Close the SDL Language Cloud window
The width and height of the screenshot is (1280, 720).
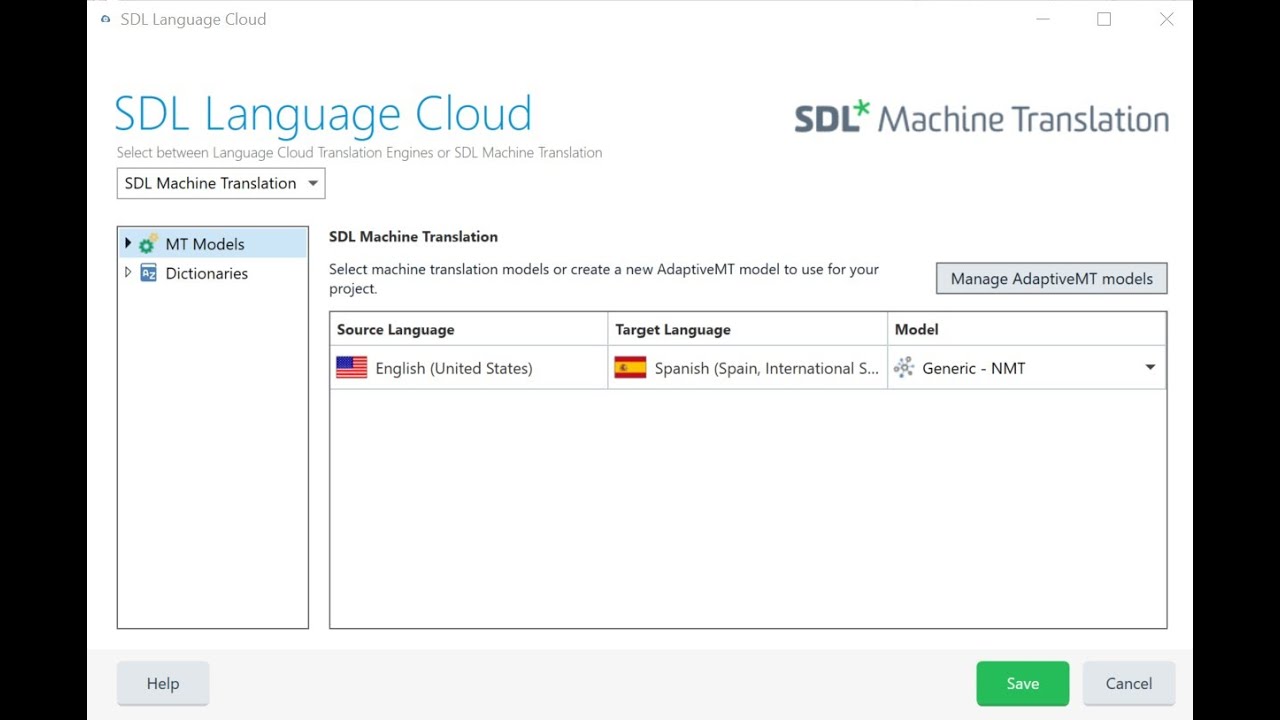(x=1166, y=19)
